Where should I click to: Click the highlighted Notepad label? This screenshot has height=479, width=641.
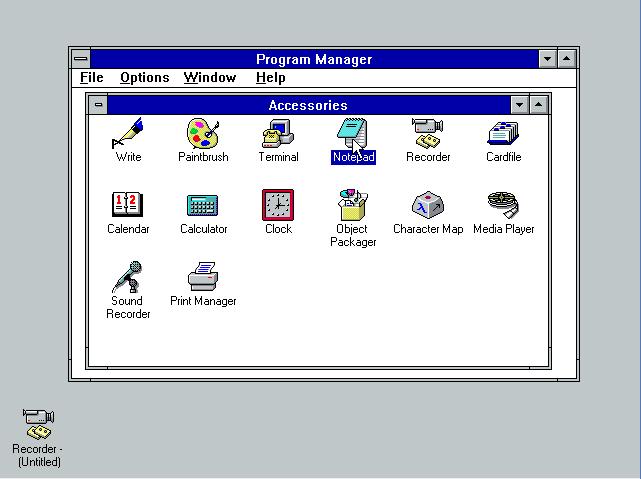tap(353, 157)
